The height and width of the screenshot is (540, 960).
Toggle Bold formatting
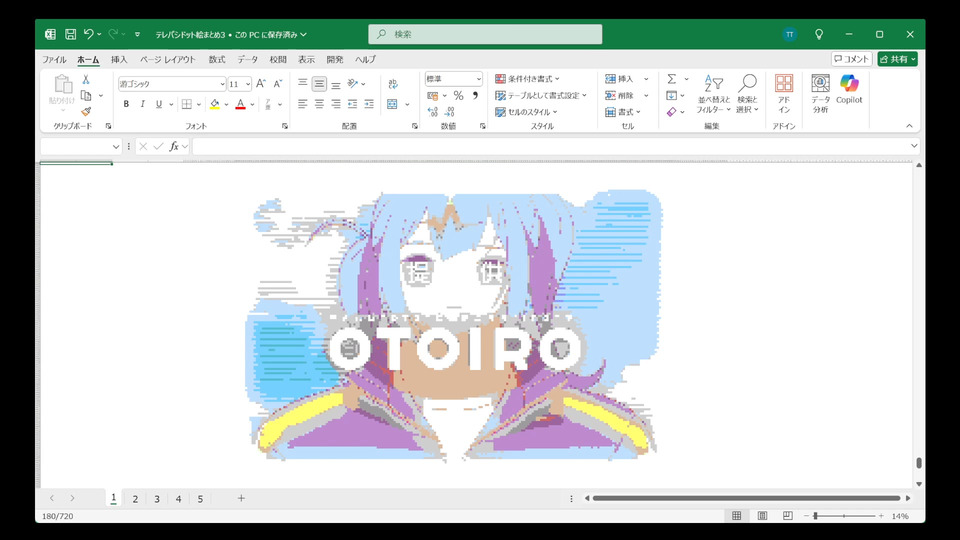tap(126, 104)
